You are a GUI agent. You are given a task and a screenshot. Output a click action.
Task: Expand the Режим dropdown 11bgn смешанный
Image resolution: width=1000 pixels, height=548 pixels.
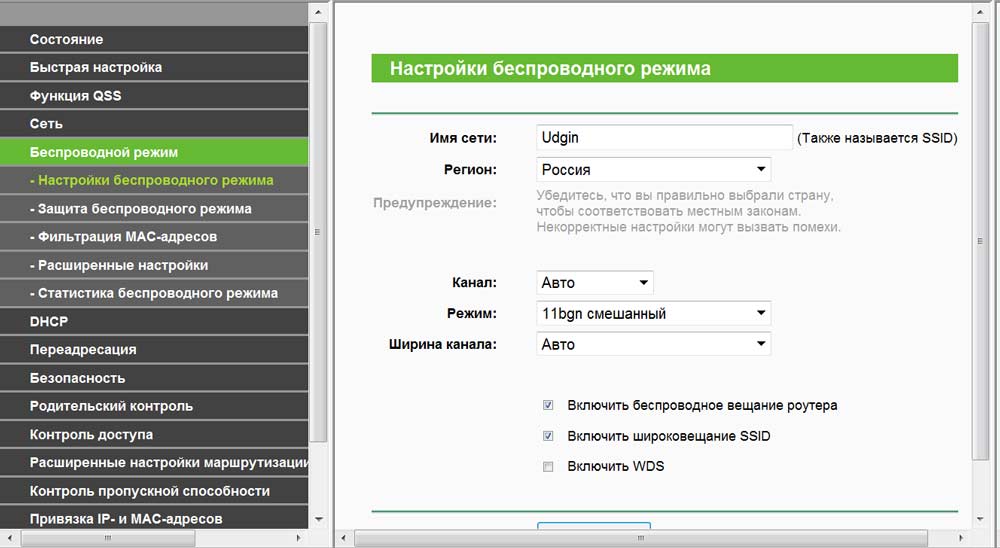pyautogui.click(x=653, y=314)
